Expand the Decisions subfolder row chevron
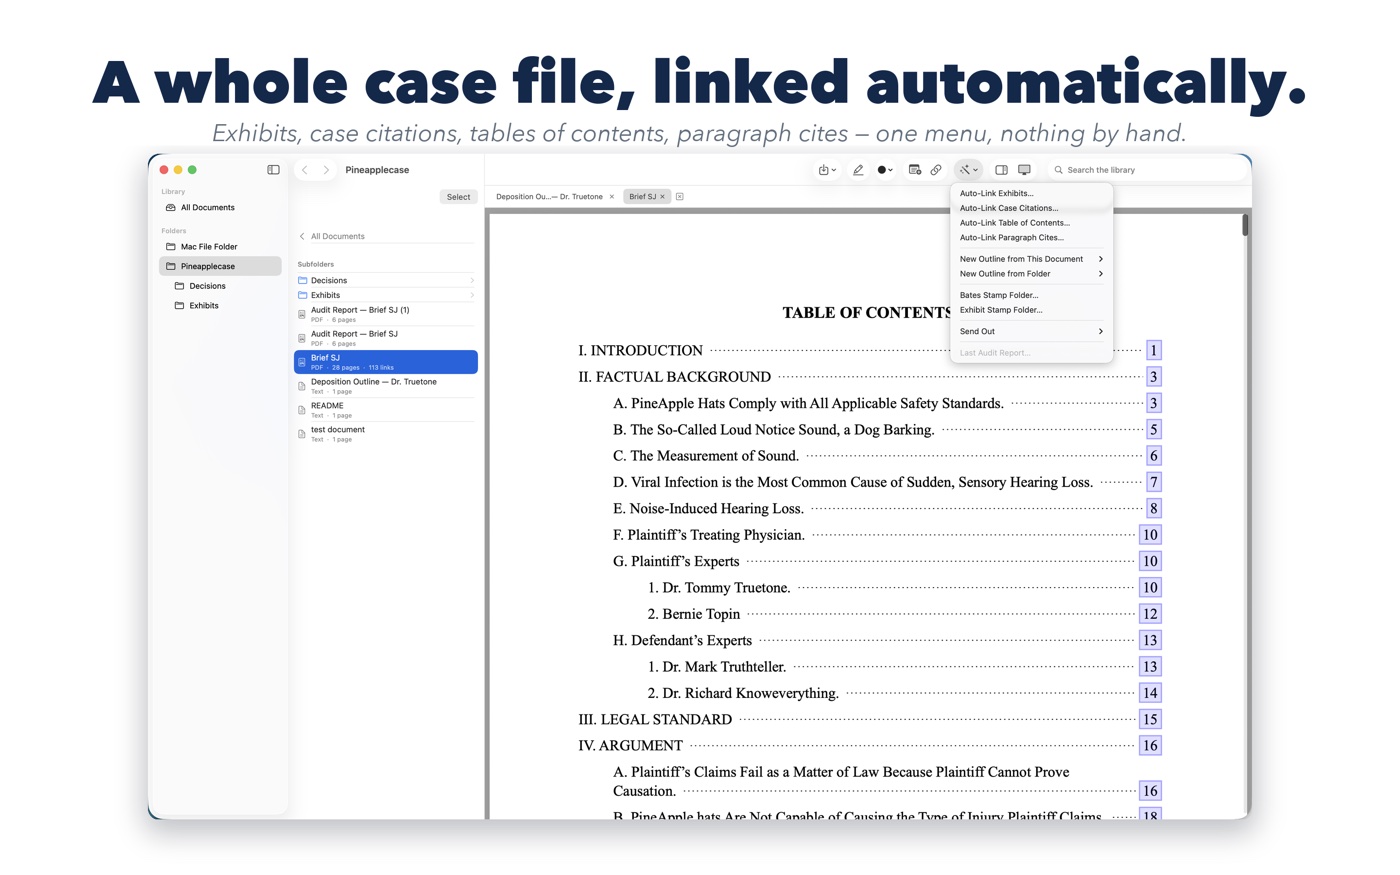Image resolution: width=1400 pixels, height=875 pixels. click(471, 281)
